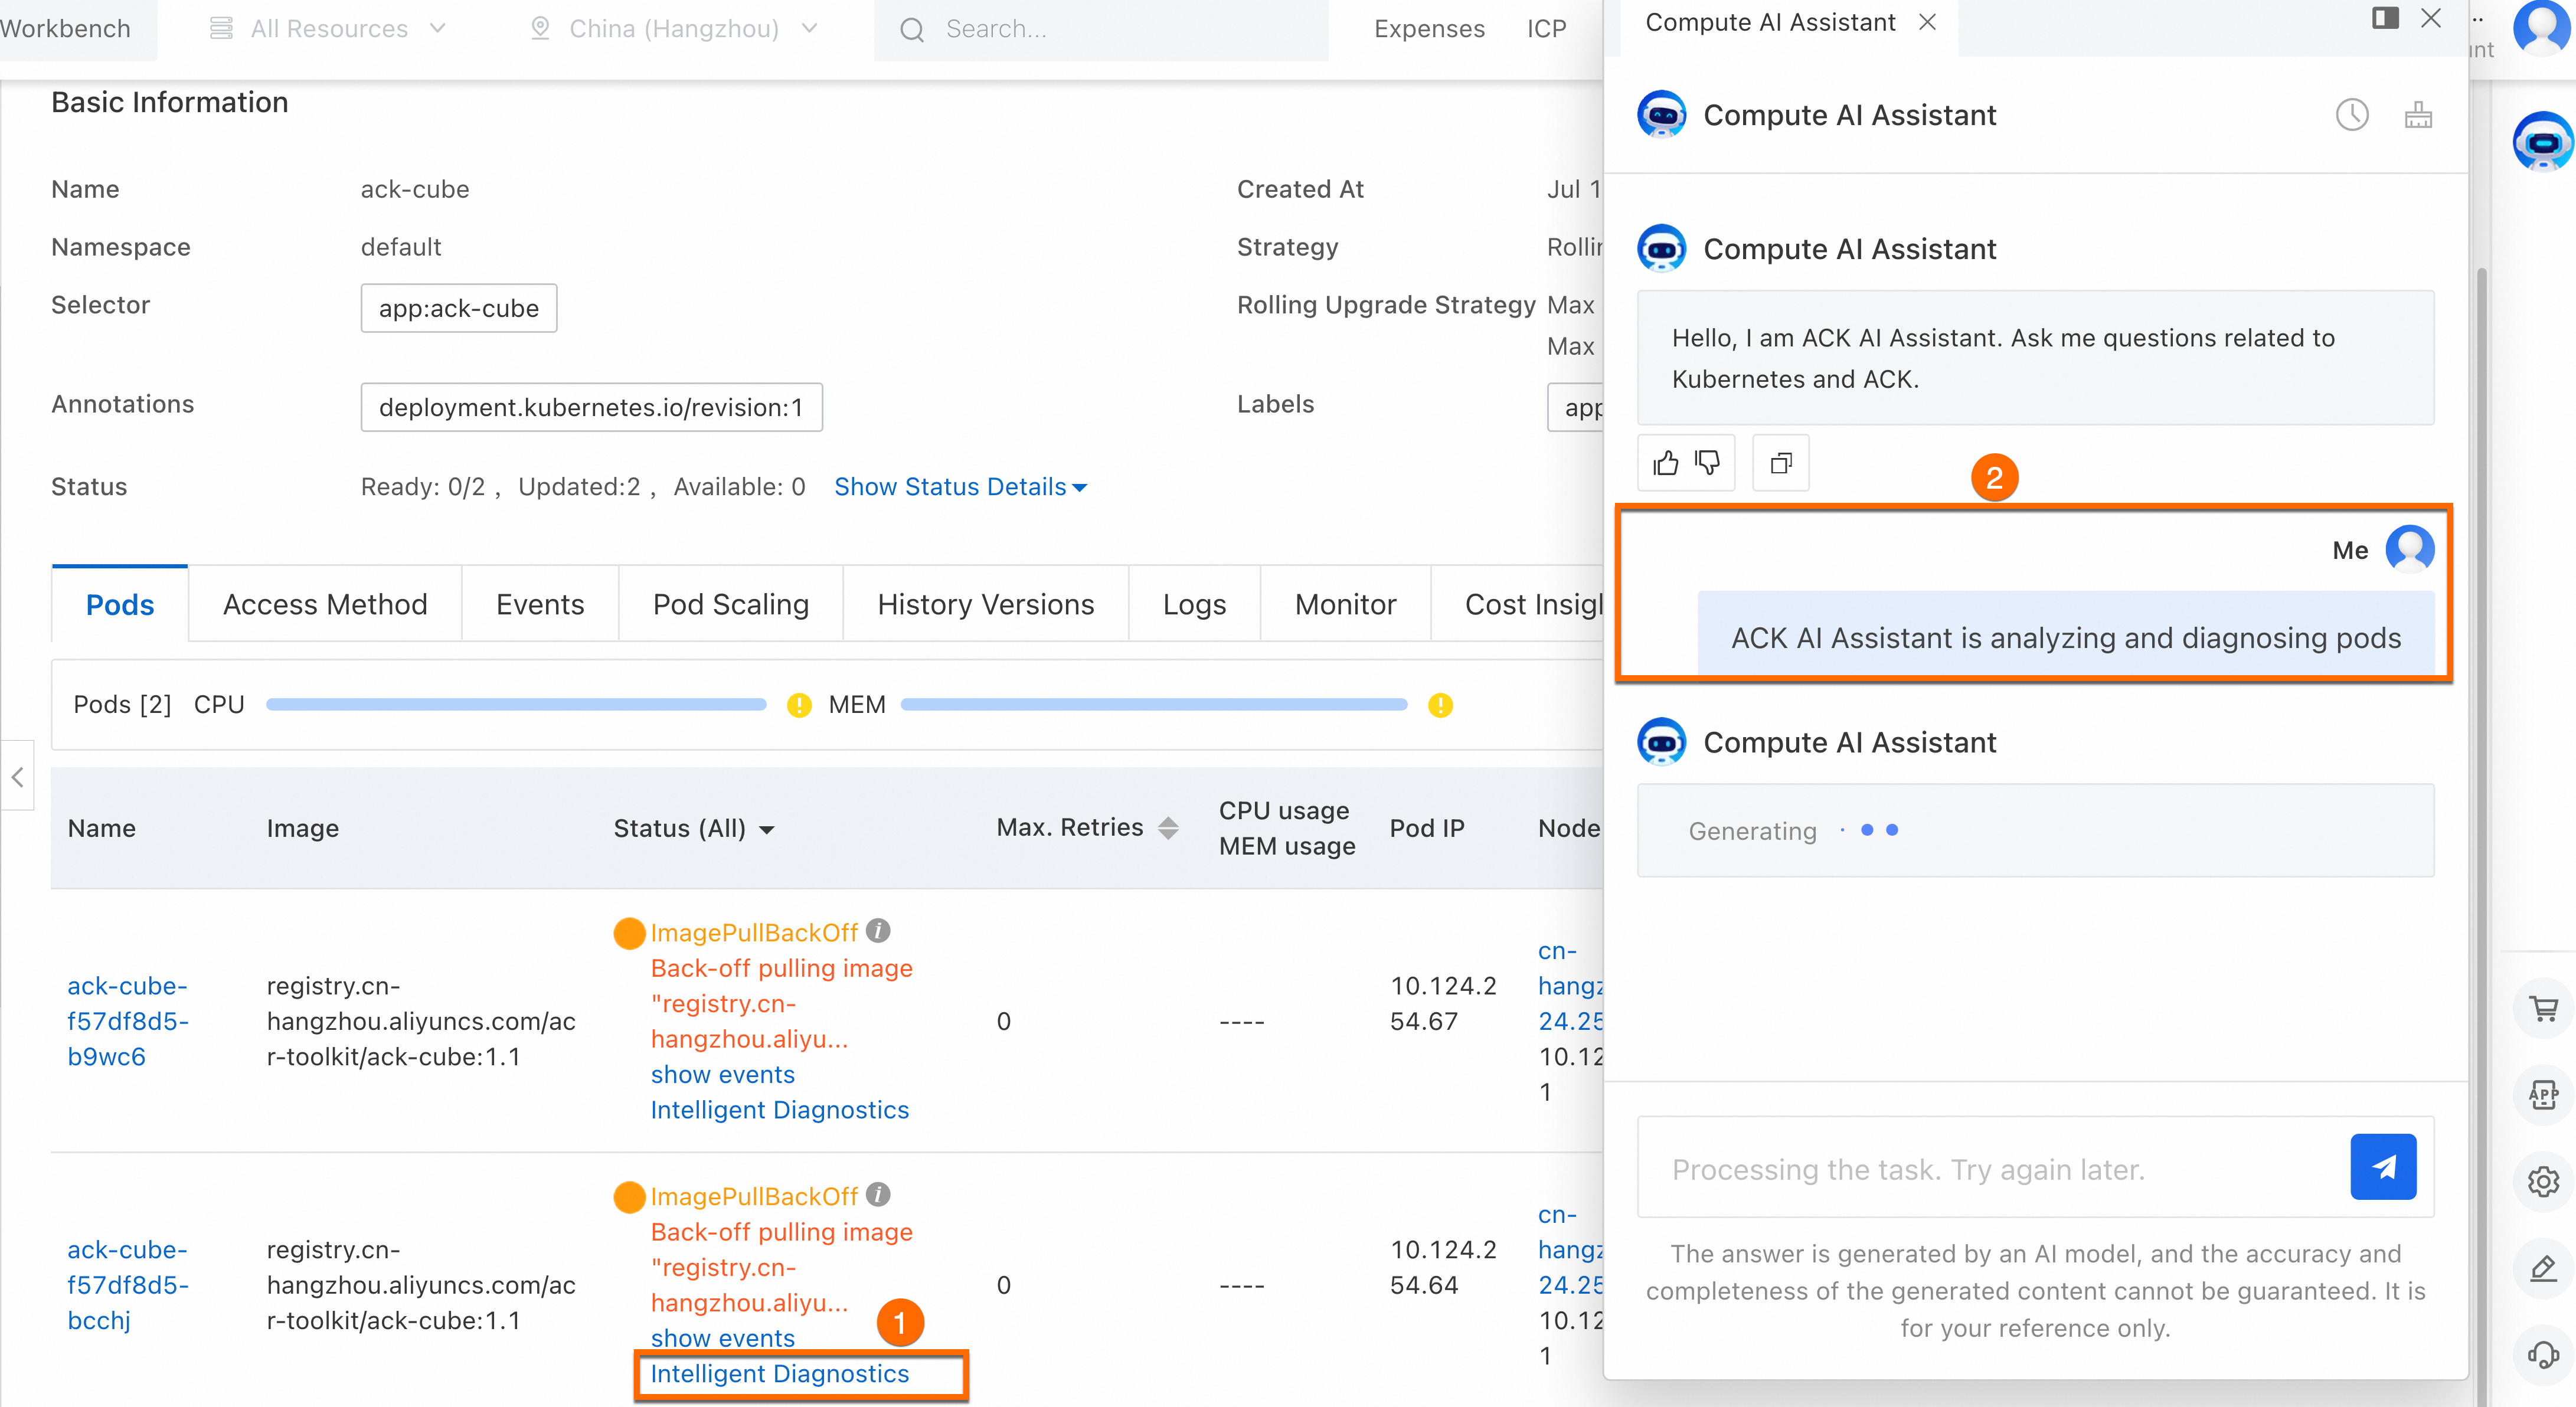This screenshot has width=2576, height=1407.
Task: Click the settings gear in the right sidebar
Action: [x=2543, y=1182]
